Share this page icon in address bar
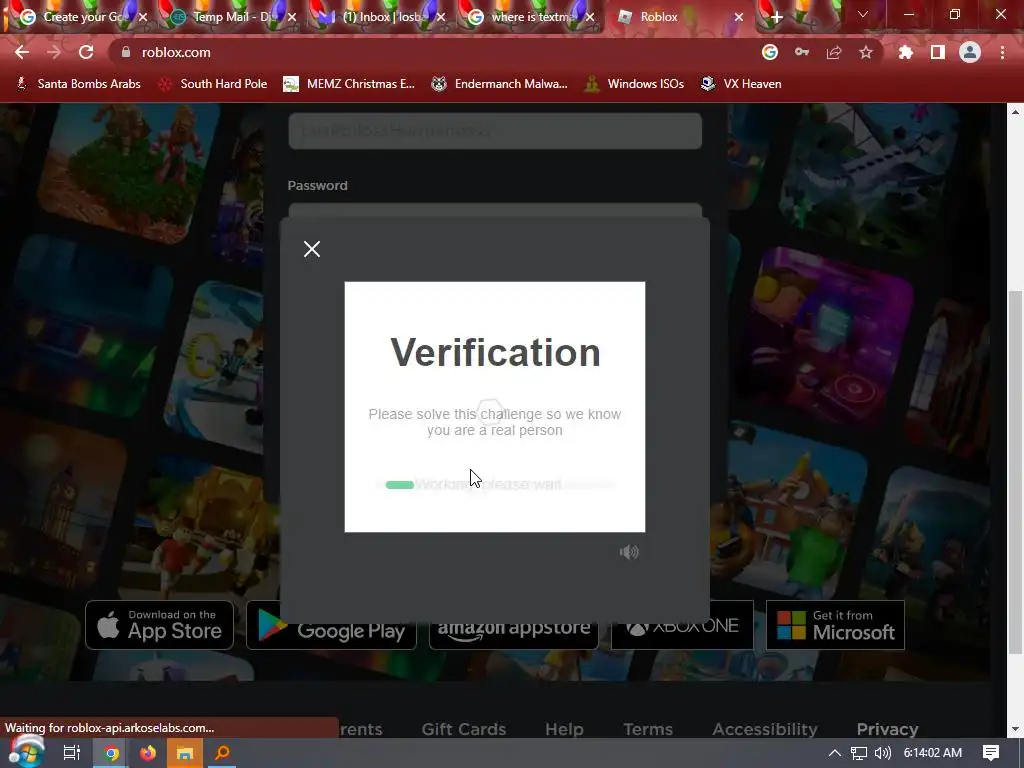Screen dimensions: 1024x768 coord(834,52)
